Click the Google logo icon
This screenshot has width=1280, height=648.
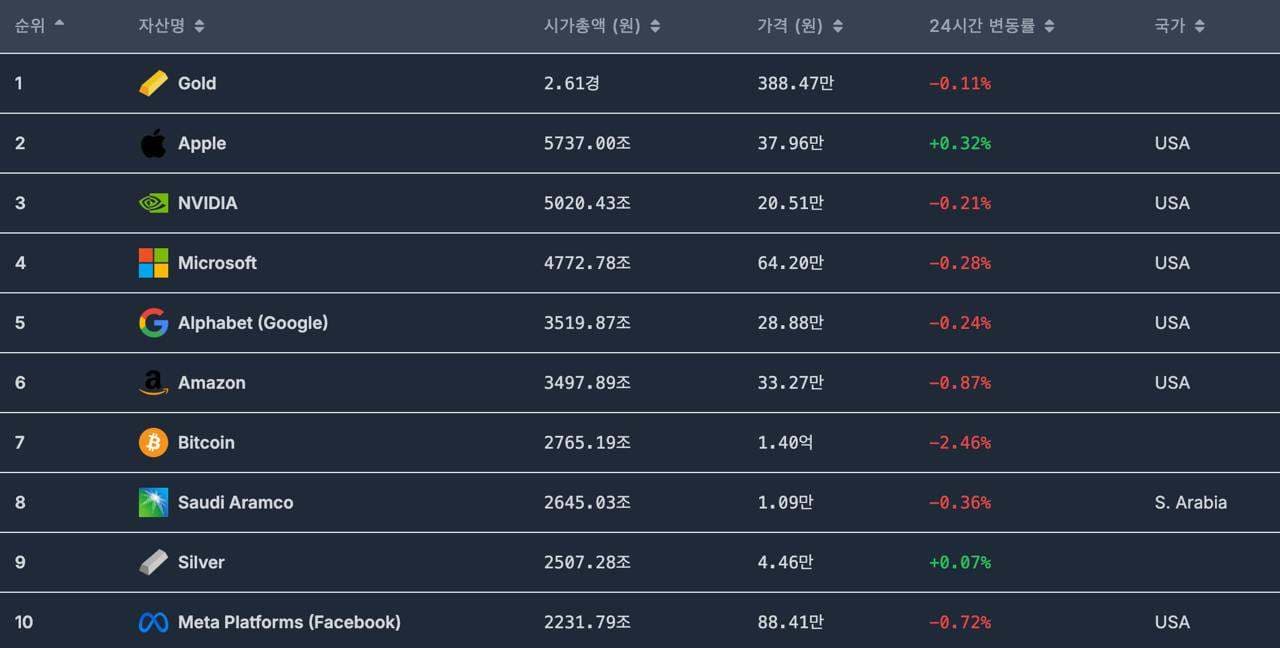pyautogui.click(x=153, y=323)
